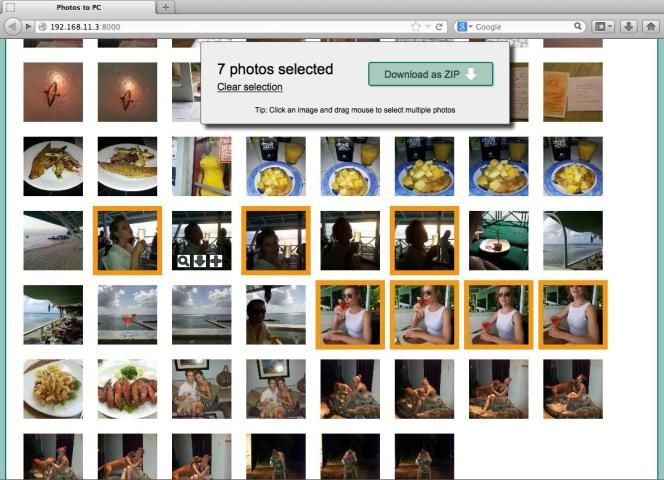Image resolution: width=664 pixels, height=480 pixels.
Task: Click the download arrow icon on hovered photo
Action: [199, 261]
